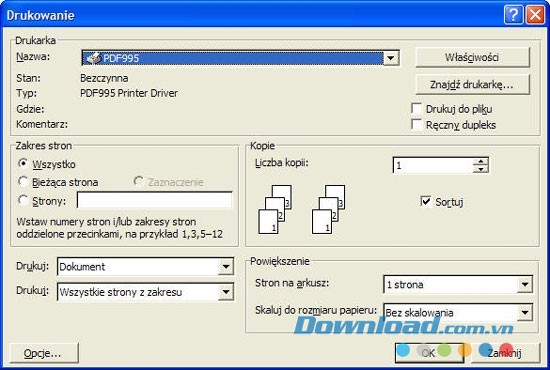Click the second collated pages icon
Screen dimensions: 550x370
(x=329, y=209)
